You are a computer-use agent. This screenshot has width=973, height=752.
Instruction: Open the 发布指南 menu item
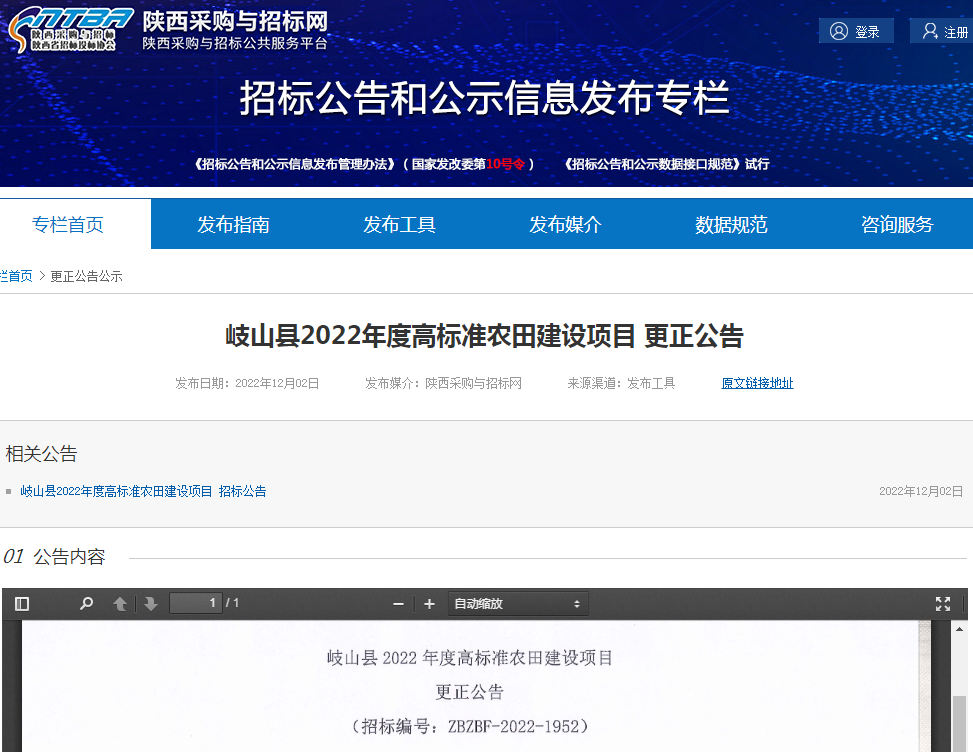tap(233, 225)
